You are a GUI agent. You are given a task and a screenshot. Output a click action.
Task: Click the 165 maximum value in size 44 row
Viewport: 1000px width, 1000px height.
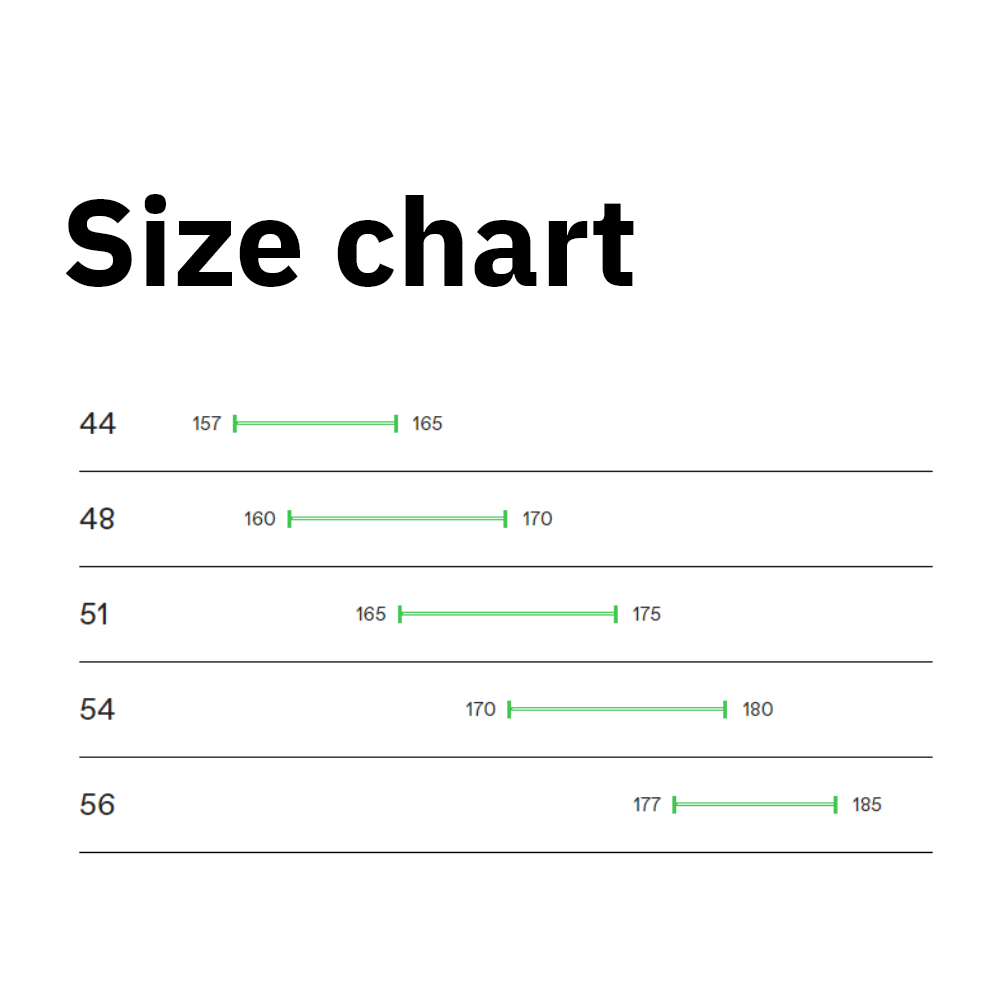coord(427,424)
